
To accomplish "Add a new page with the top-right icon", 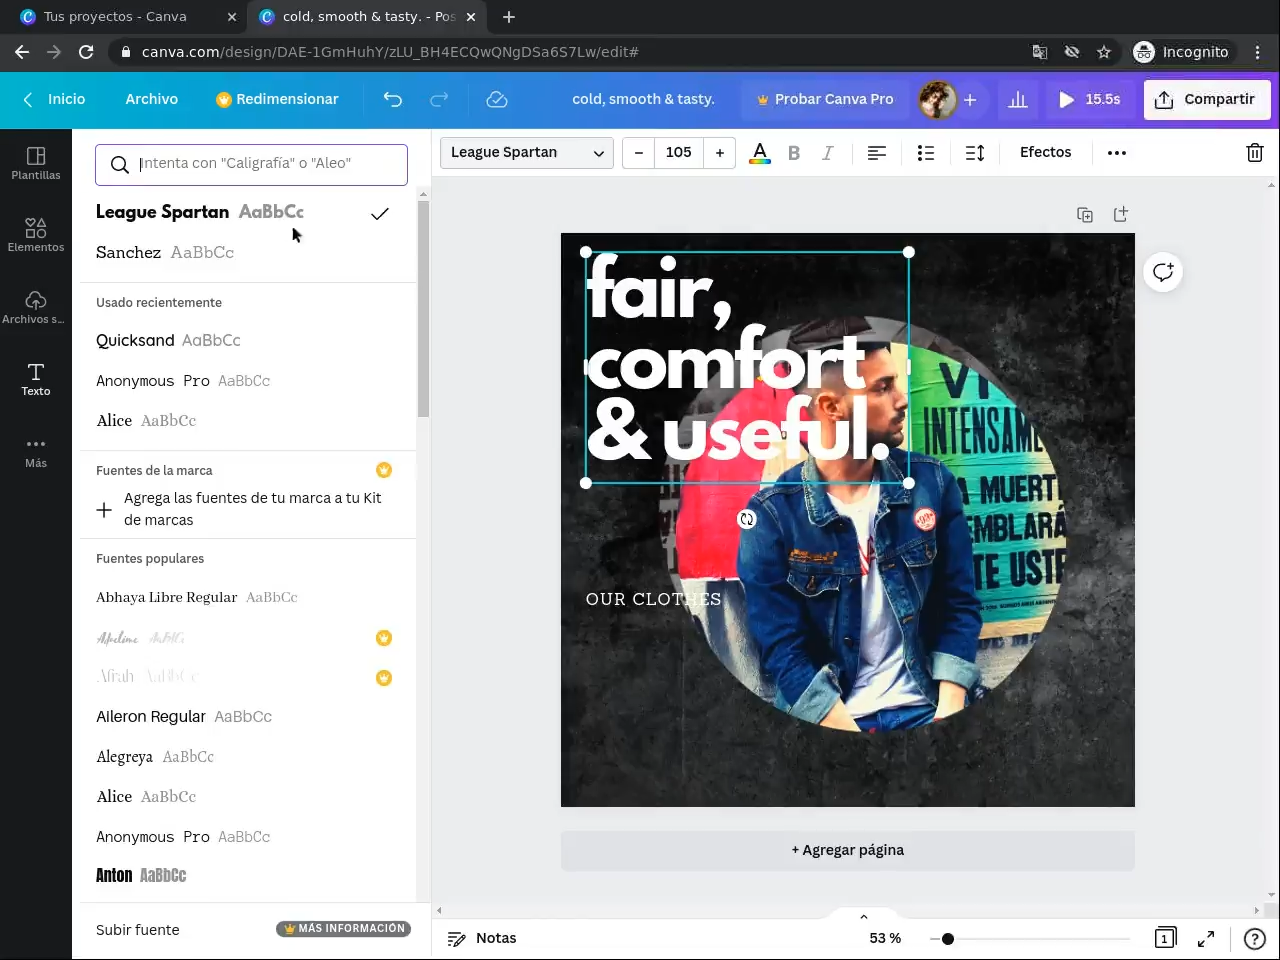I will [x=1121, y=214].
